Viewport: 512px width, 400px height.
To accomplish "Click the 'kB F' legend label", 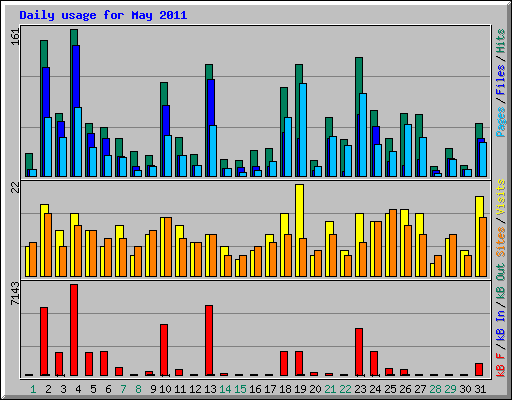I will [500, 365].
